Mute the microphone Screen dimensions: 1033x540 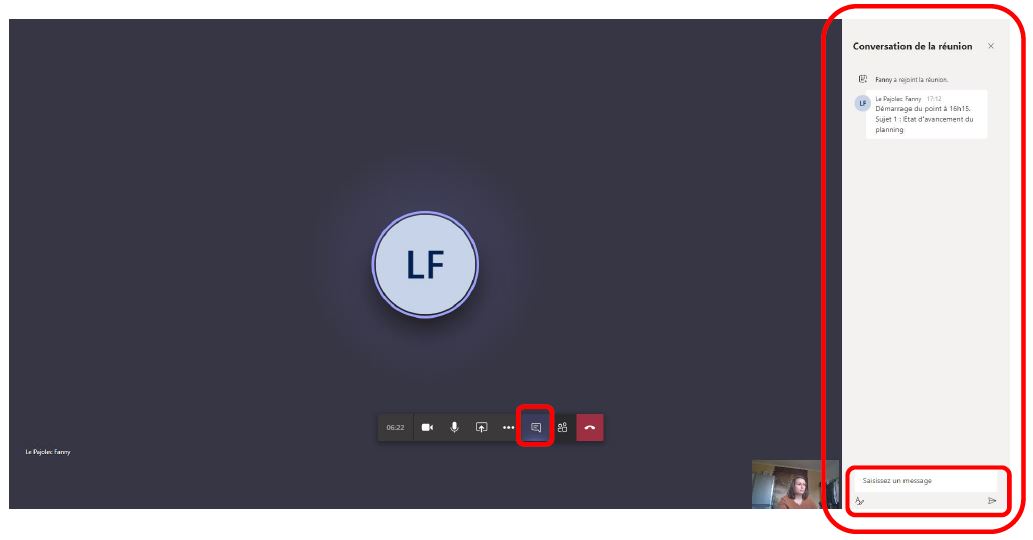pos(454,427)
